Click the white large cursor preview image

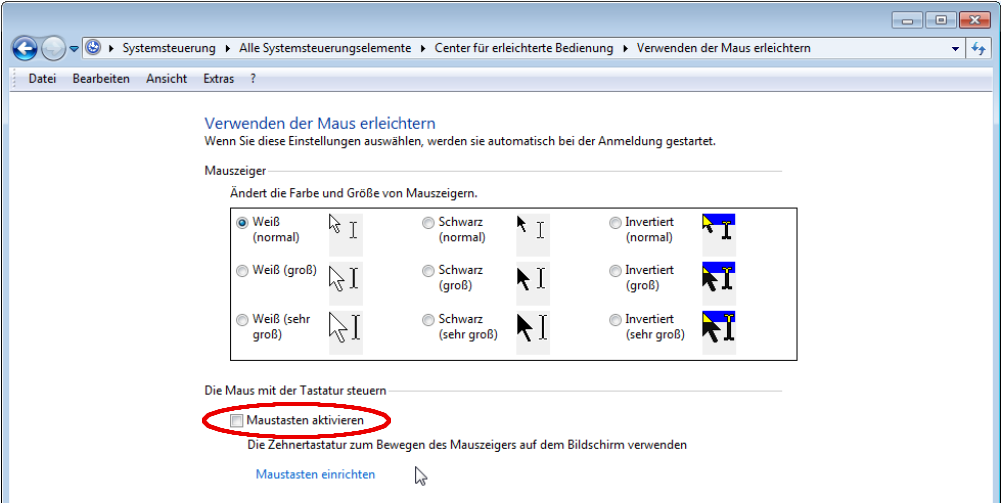(345, 283)
